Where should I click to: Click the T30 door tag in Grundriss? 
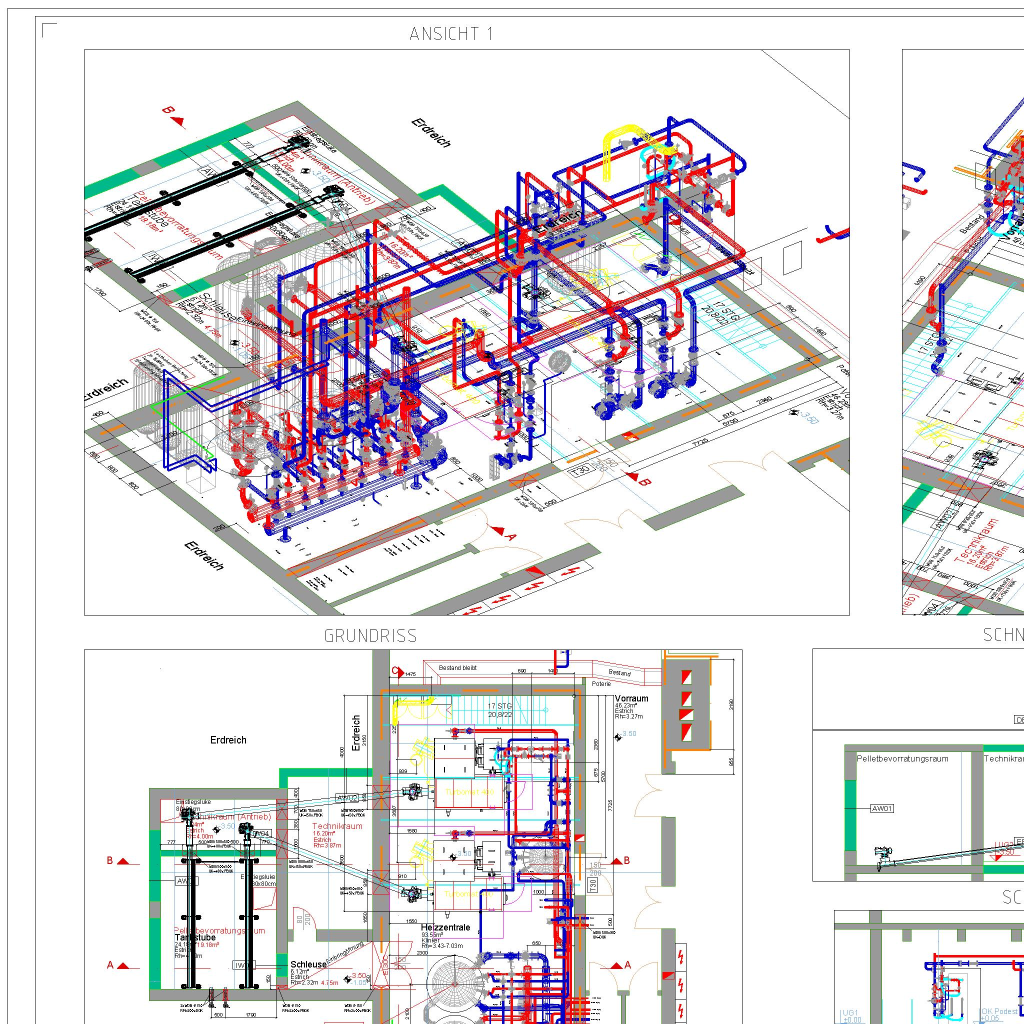tap(593, 887)
